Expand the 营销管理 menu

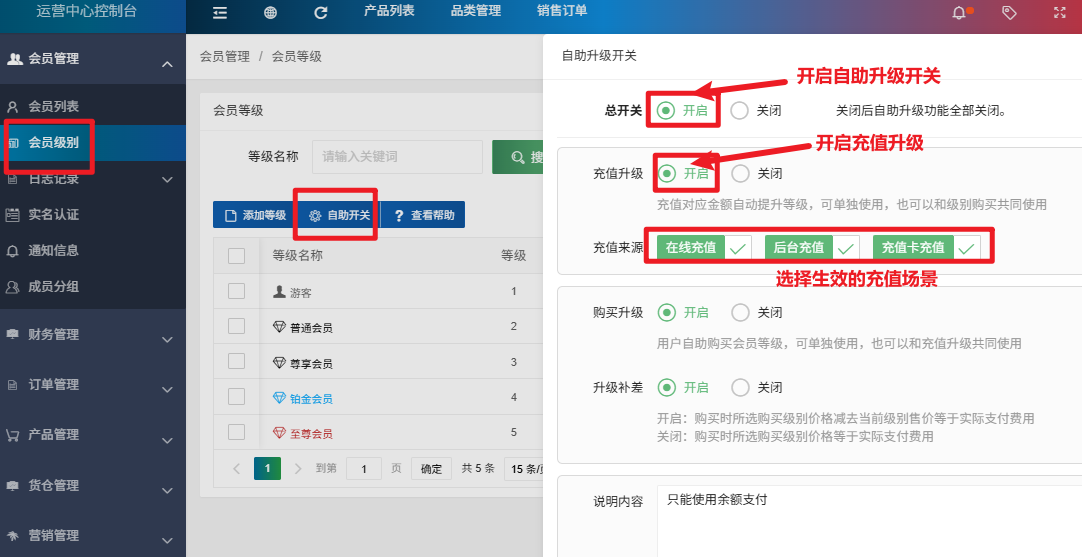click(x=167, y=540)
